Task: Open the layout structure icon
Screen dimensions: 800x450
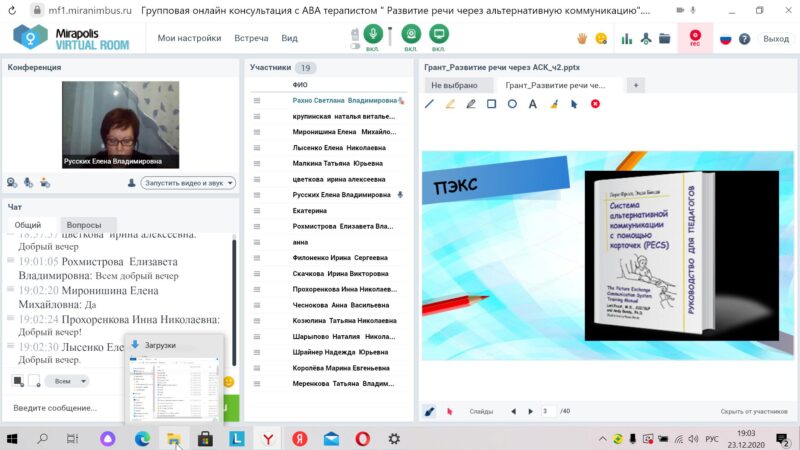Action: [x=646, y=39]
